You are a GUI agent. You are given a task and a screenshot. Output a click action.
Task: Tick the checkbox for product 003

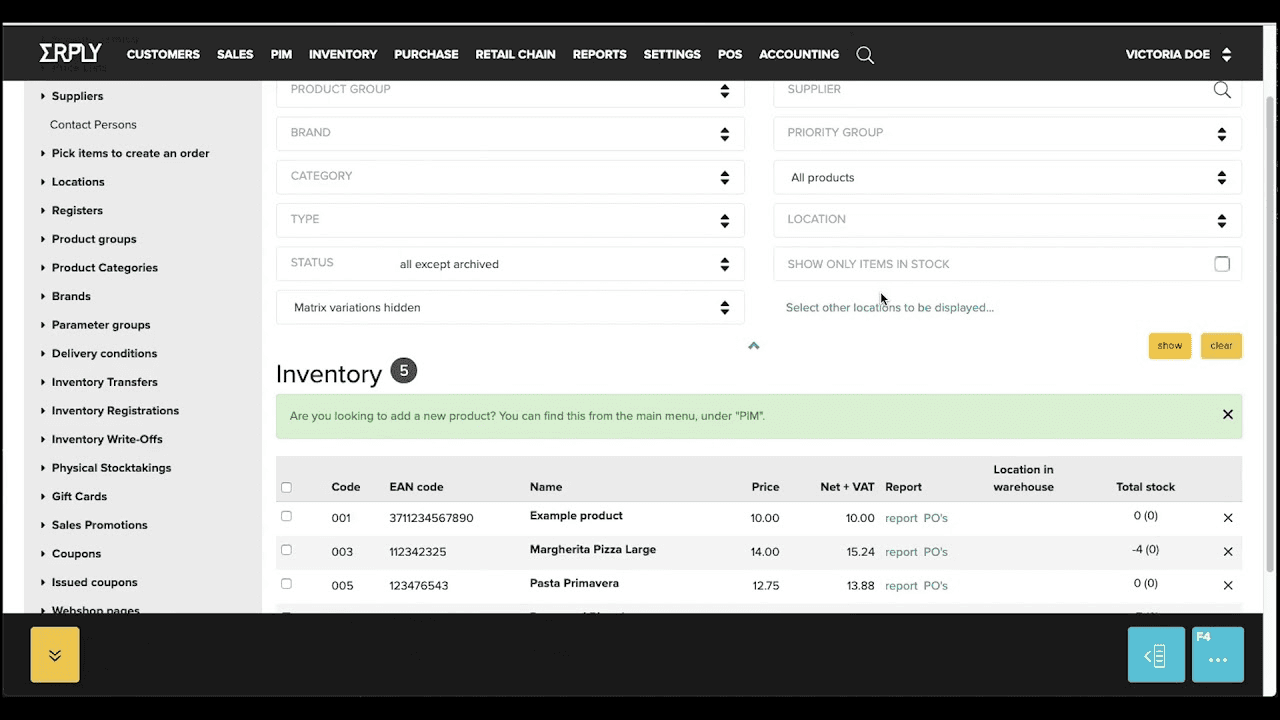286,550
